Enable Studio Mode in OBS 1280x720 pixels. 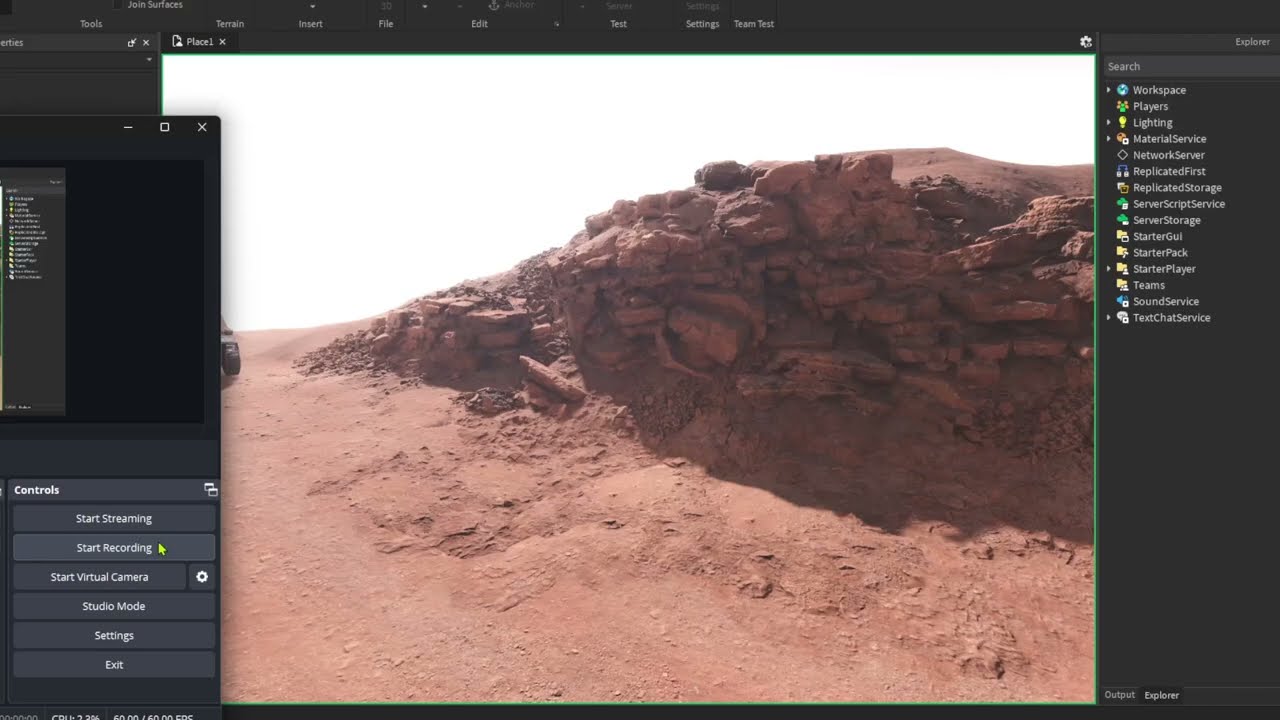point(114,606)
